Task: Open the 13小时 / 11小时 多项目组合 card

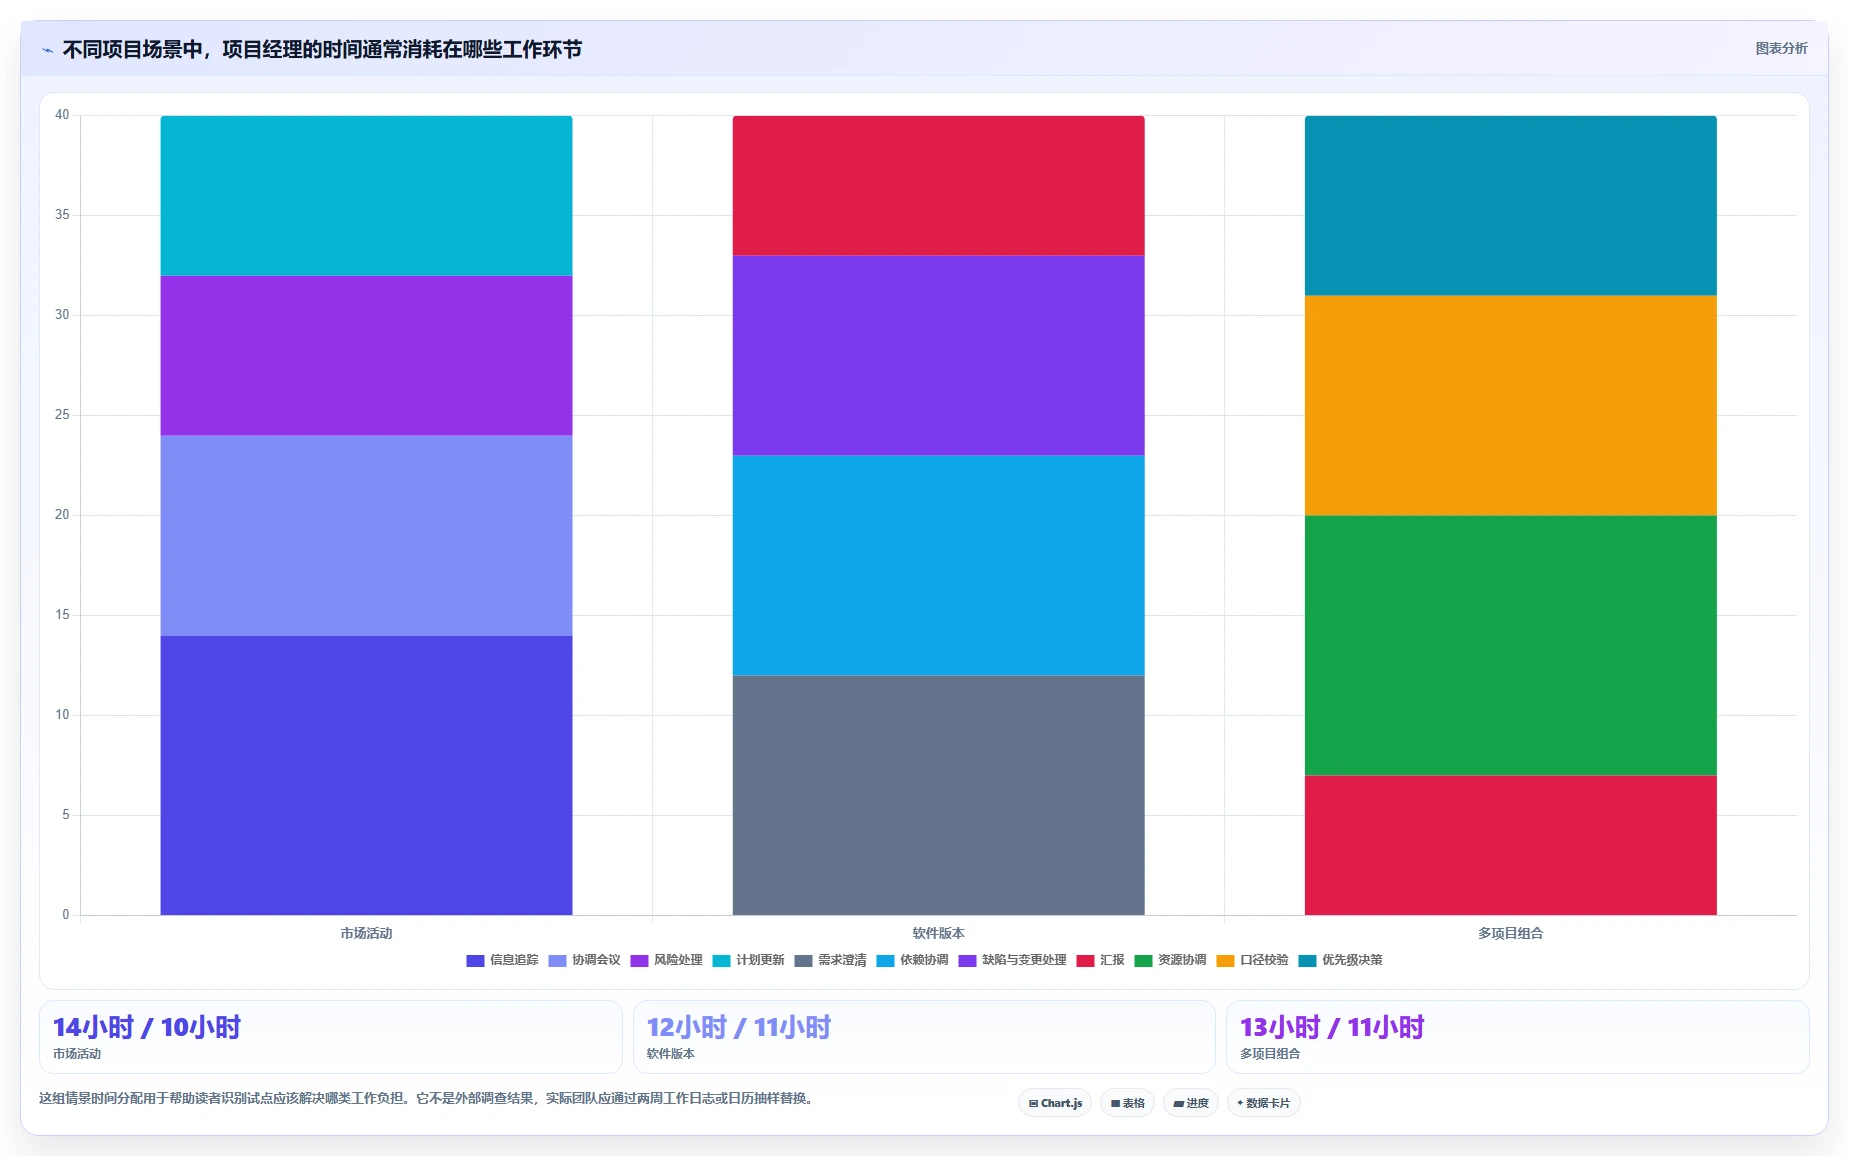Action: (x=1517, y=1037)
